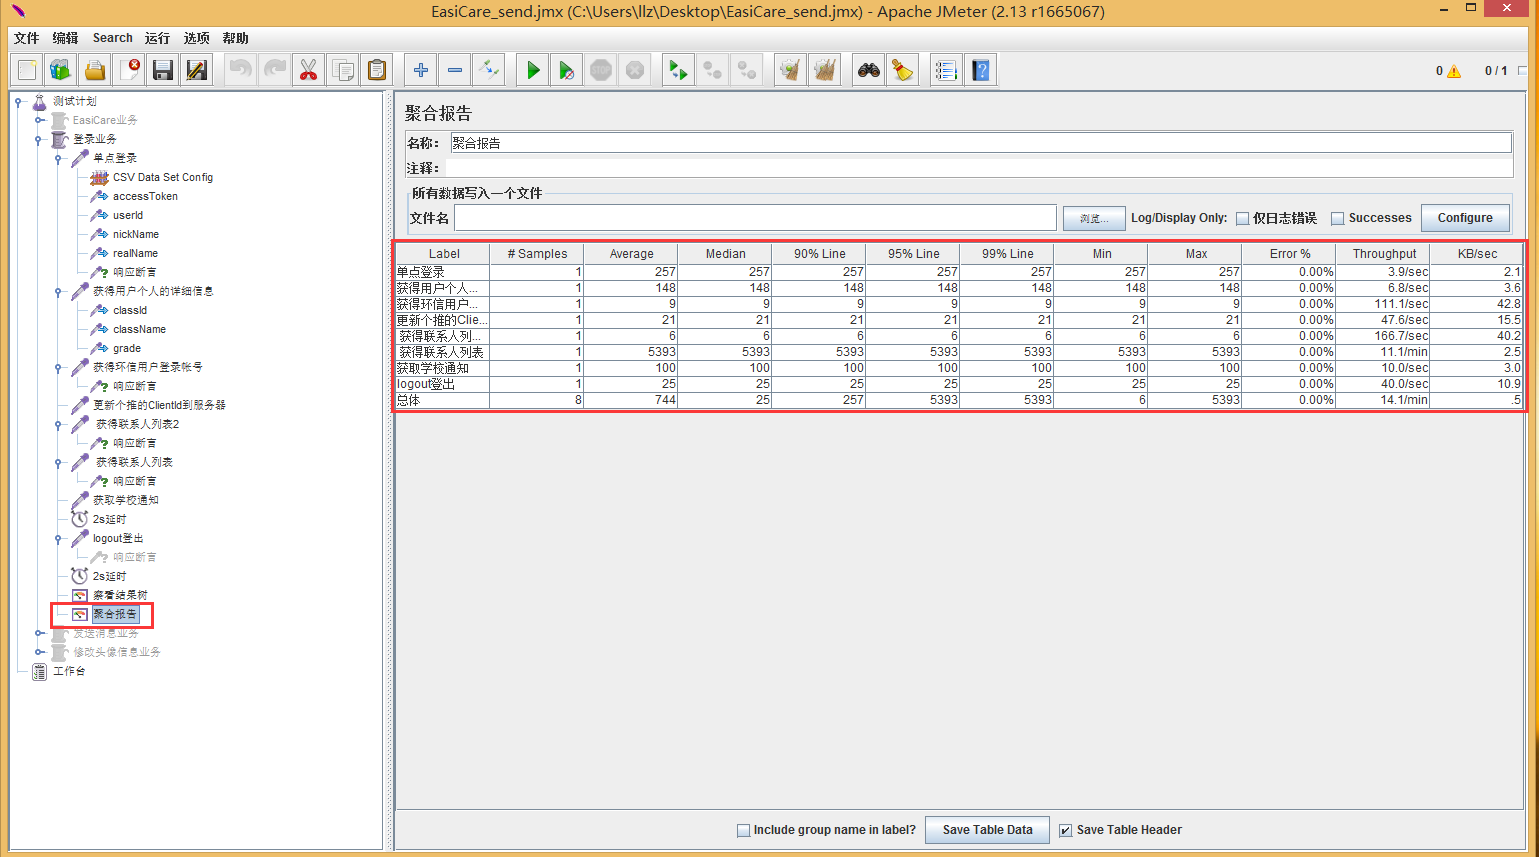Open the 运行 menu
This screenshot has height=857, width=1539.
tap(157, 38)
